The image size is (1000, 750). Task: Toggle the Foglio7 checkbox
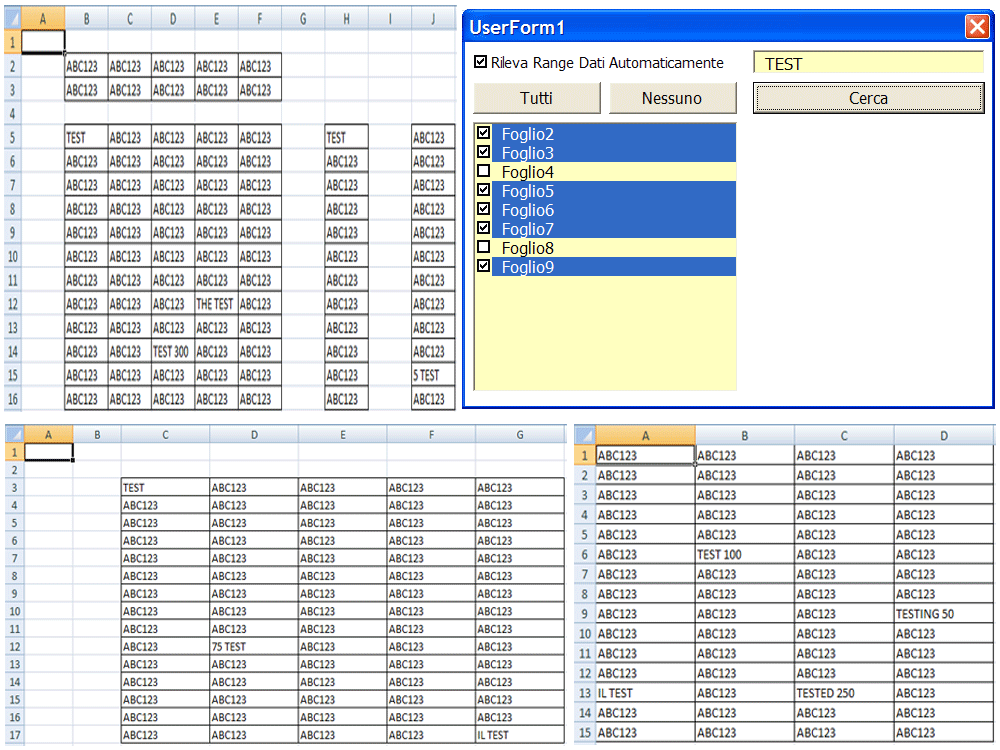(x=485, y=228)
